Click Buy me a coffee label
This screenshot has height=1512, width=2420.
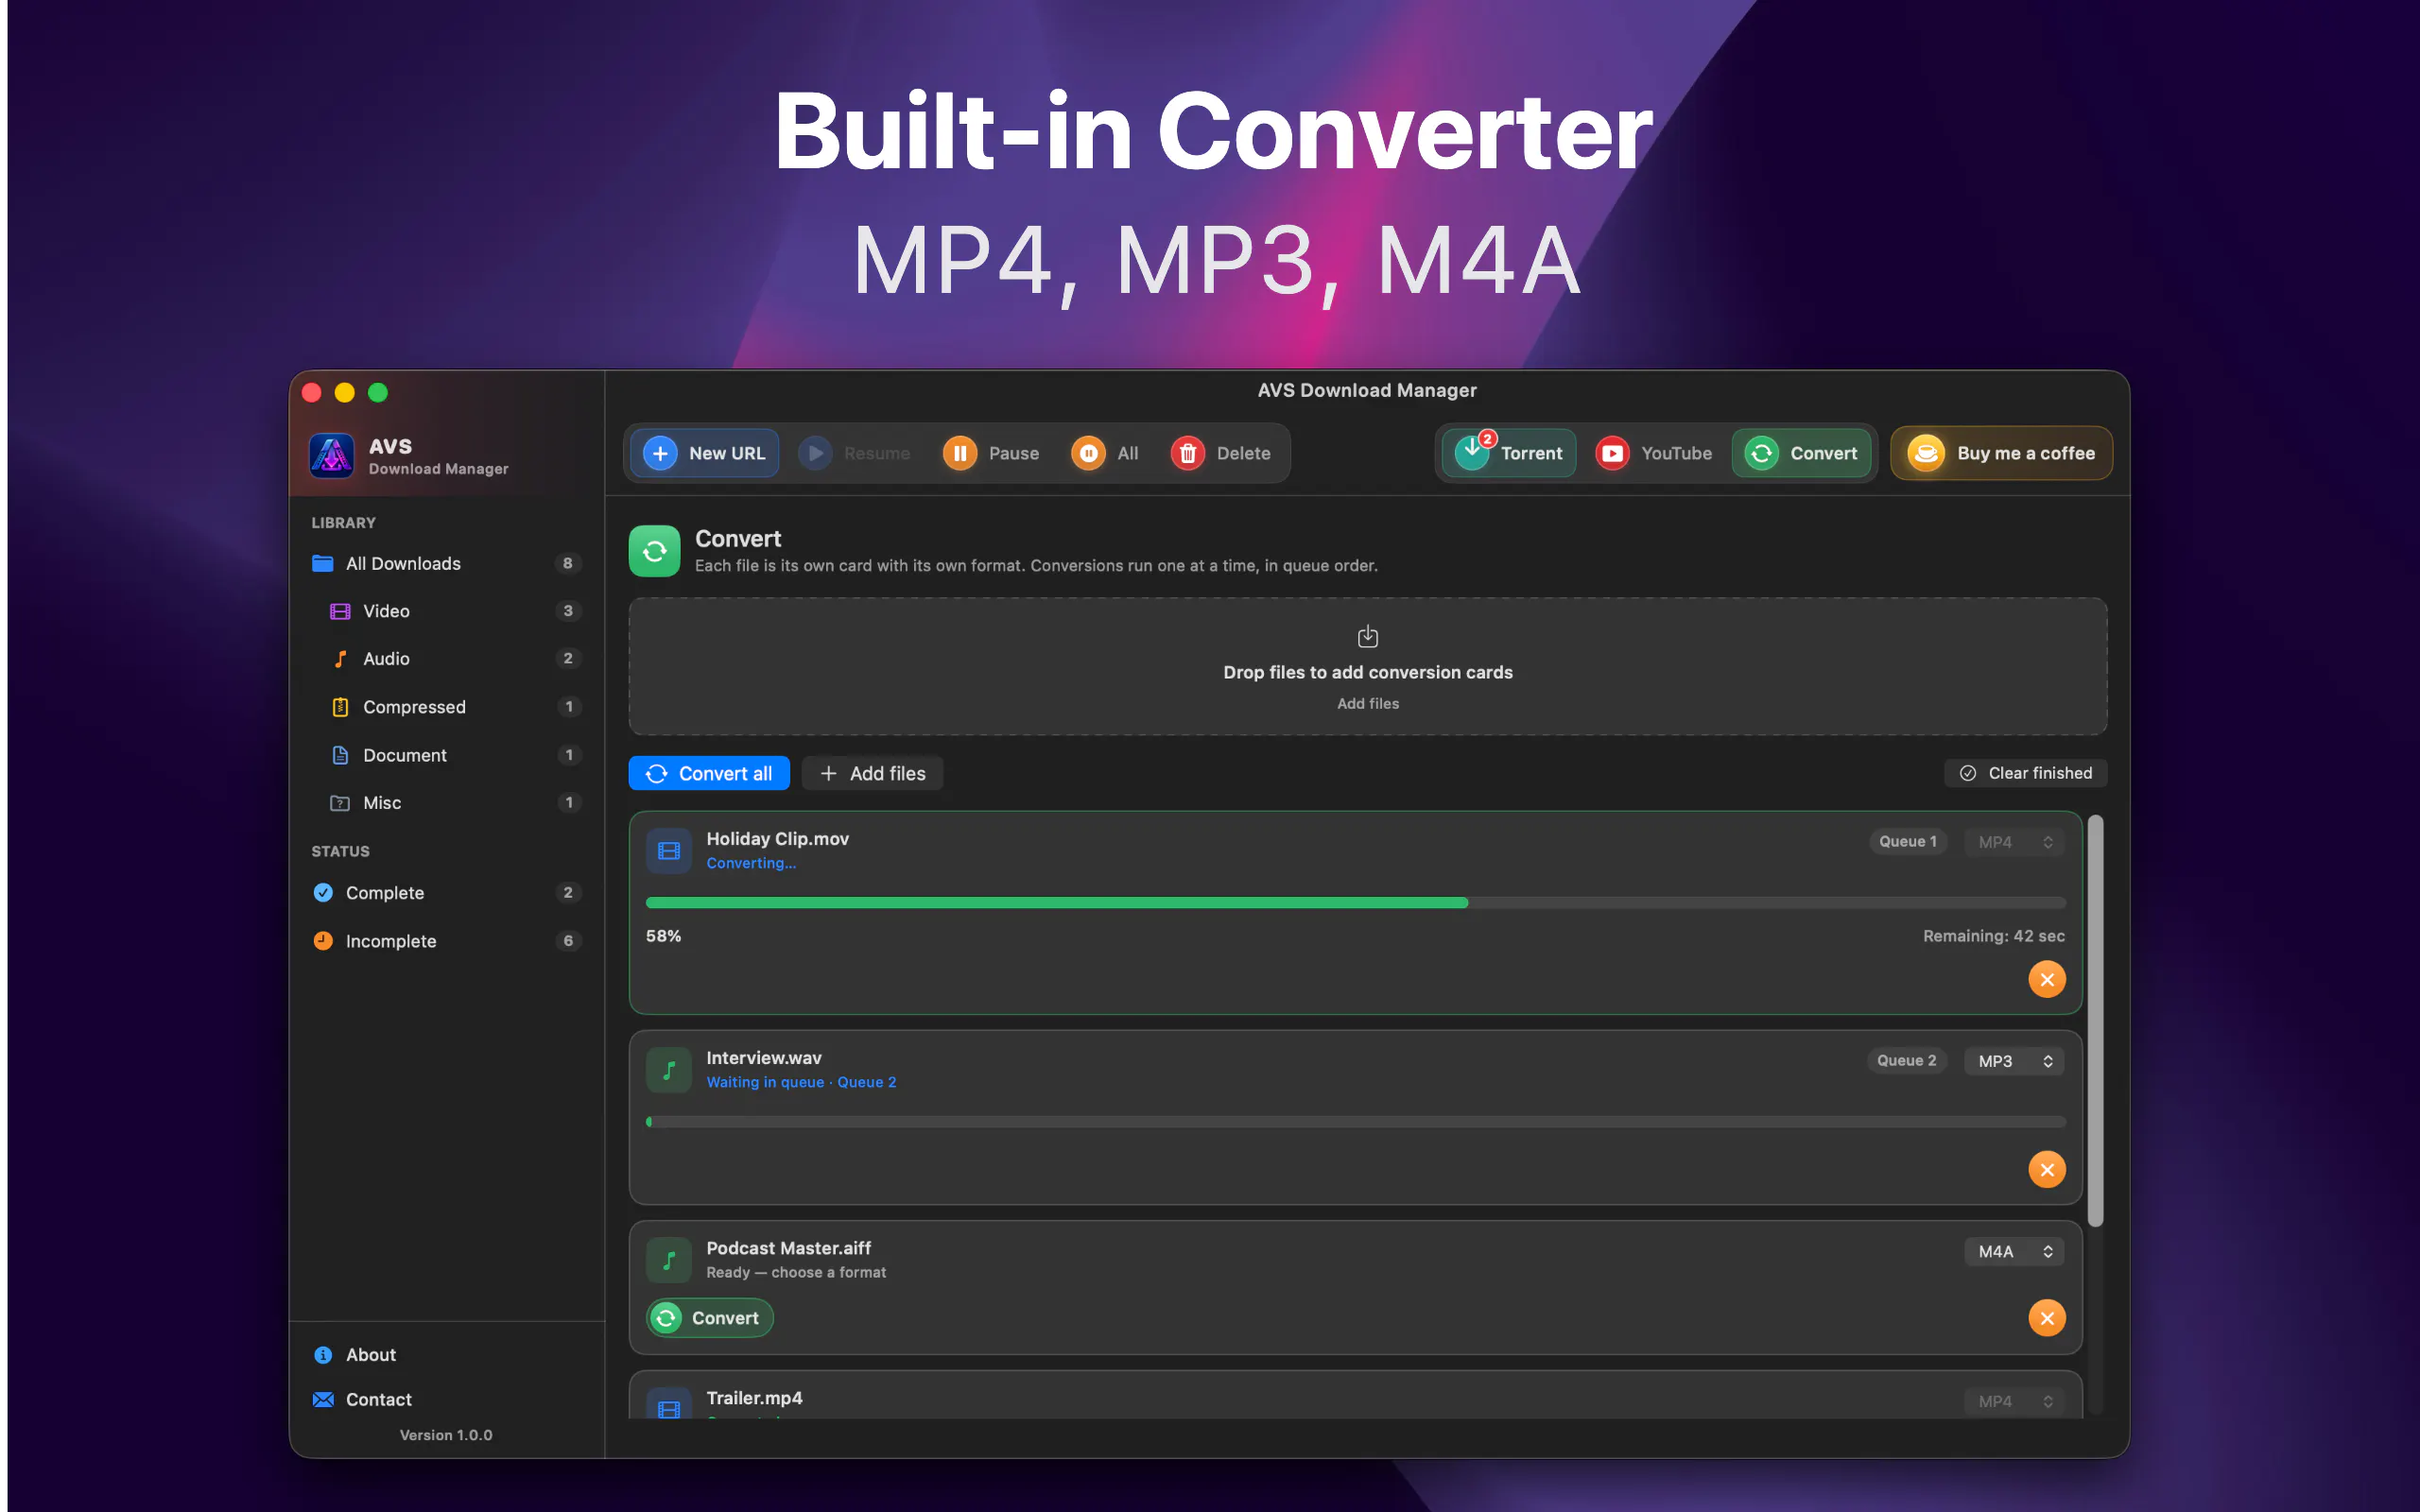2025,453
